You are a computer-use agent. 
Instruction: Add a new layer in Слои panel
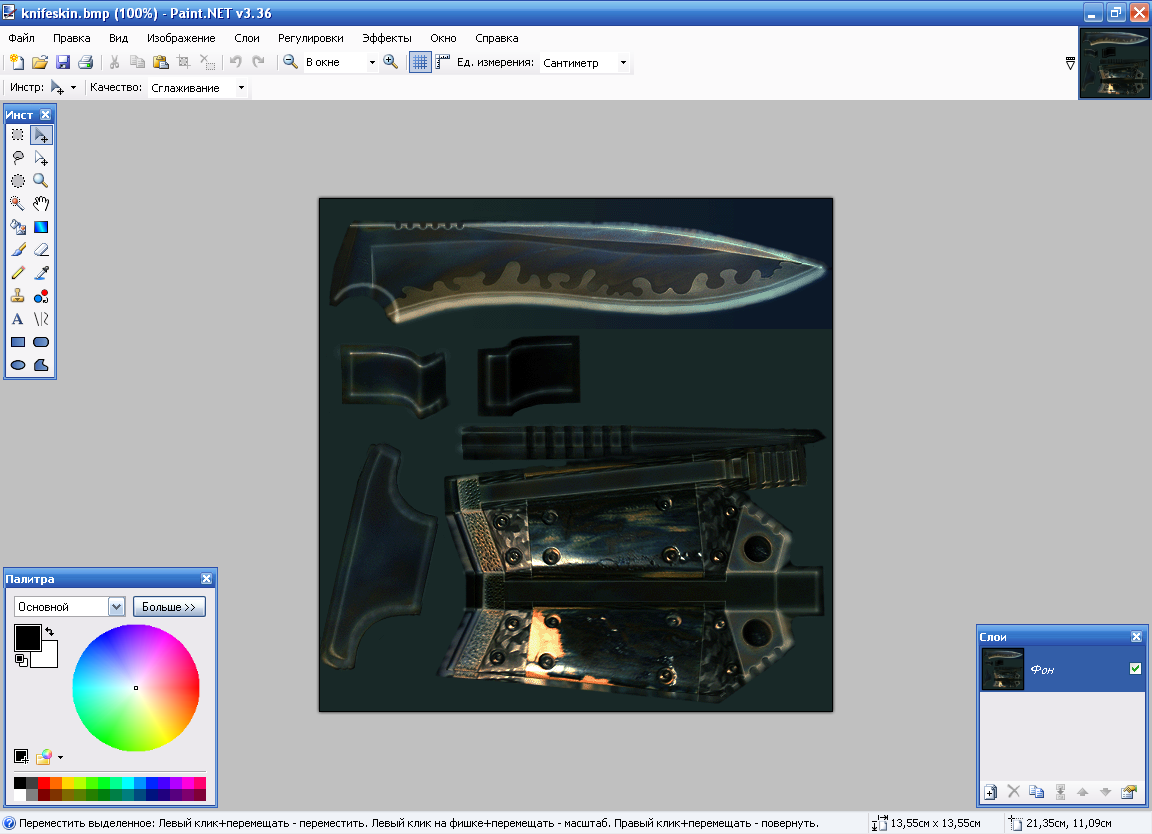point(990,792)
